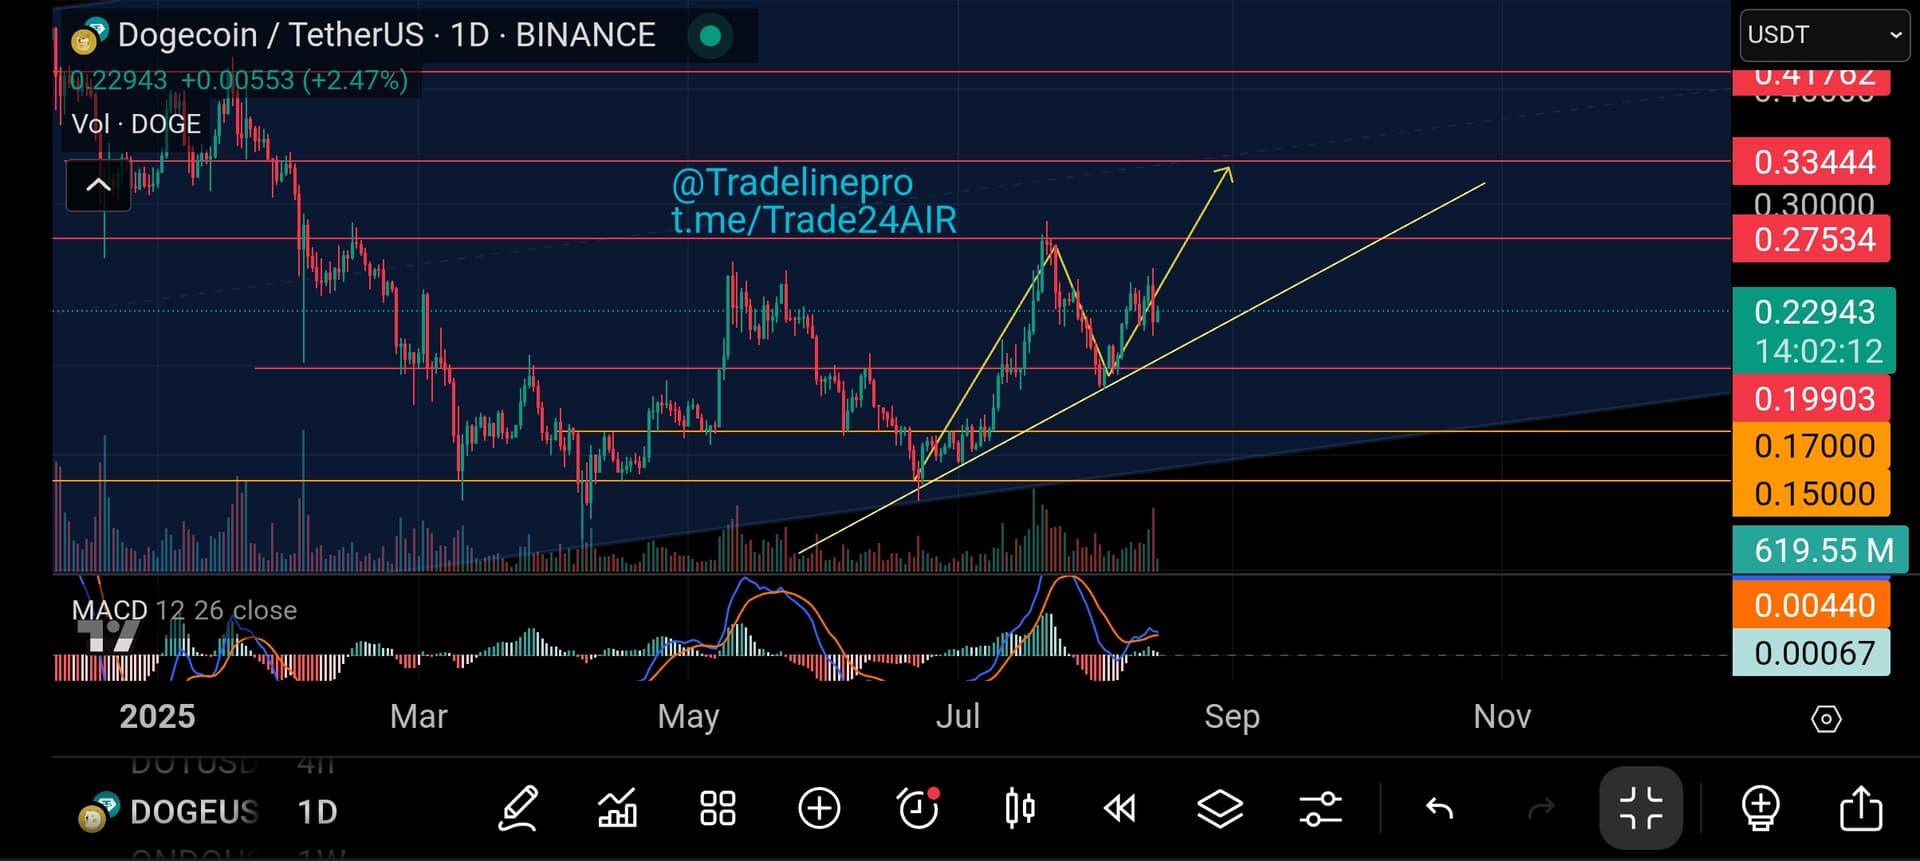1920x861 pixels.
Task: Tap the 0.30000 price scale value
Action: pos(1814,204)
